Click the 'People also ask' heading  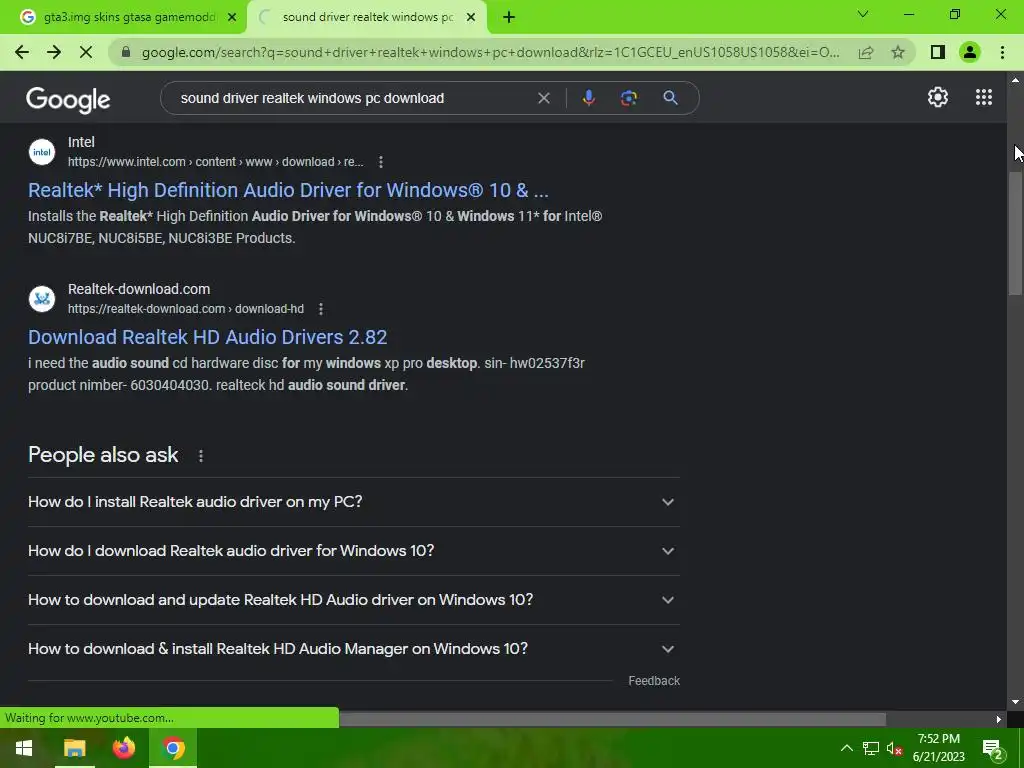tap(103, 455)
